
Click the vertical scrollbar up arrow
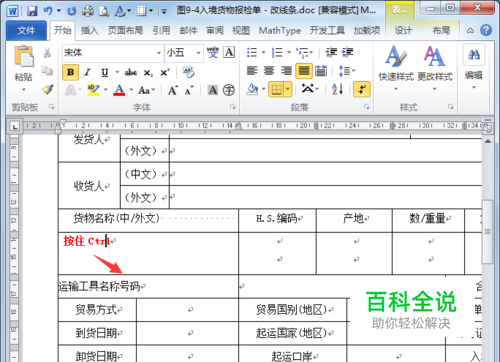point(488,141)
